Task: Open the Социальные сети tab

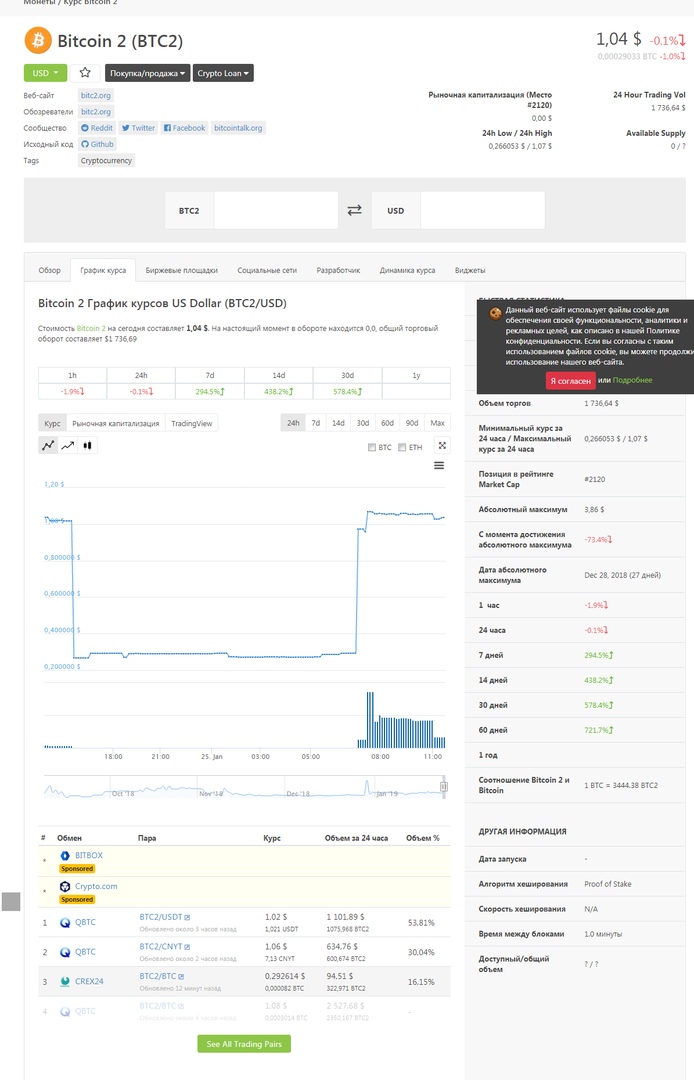Action: click(x=267, y=271)
